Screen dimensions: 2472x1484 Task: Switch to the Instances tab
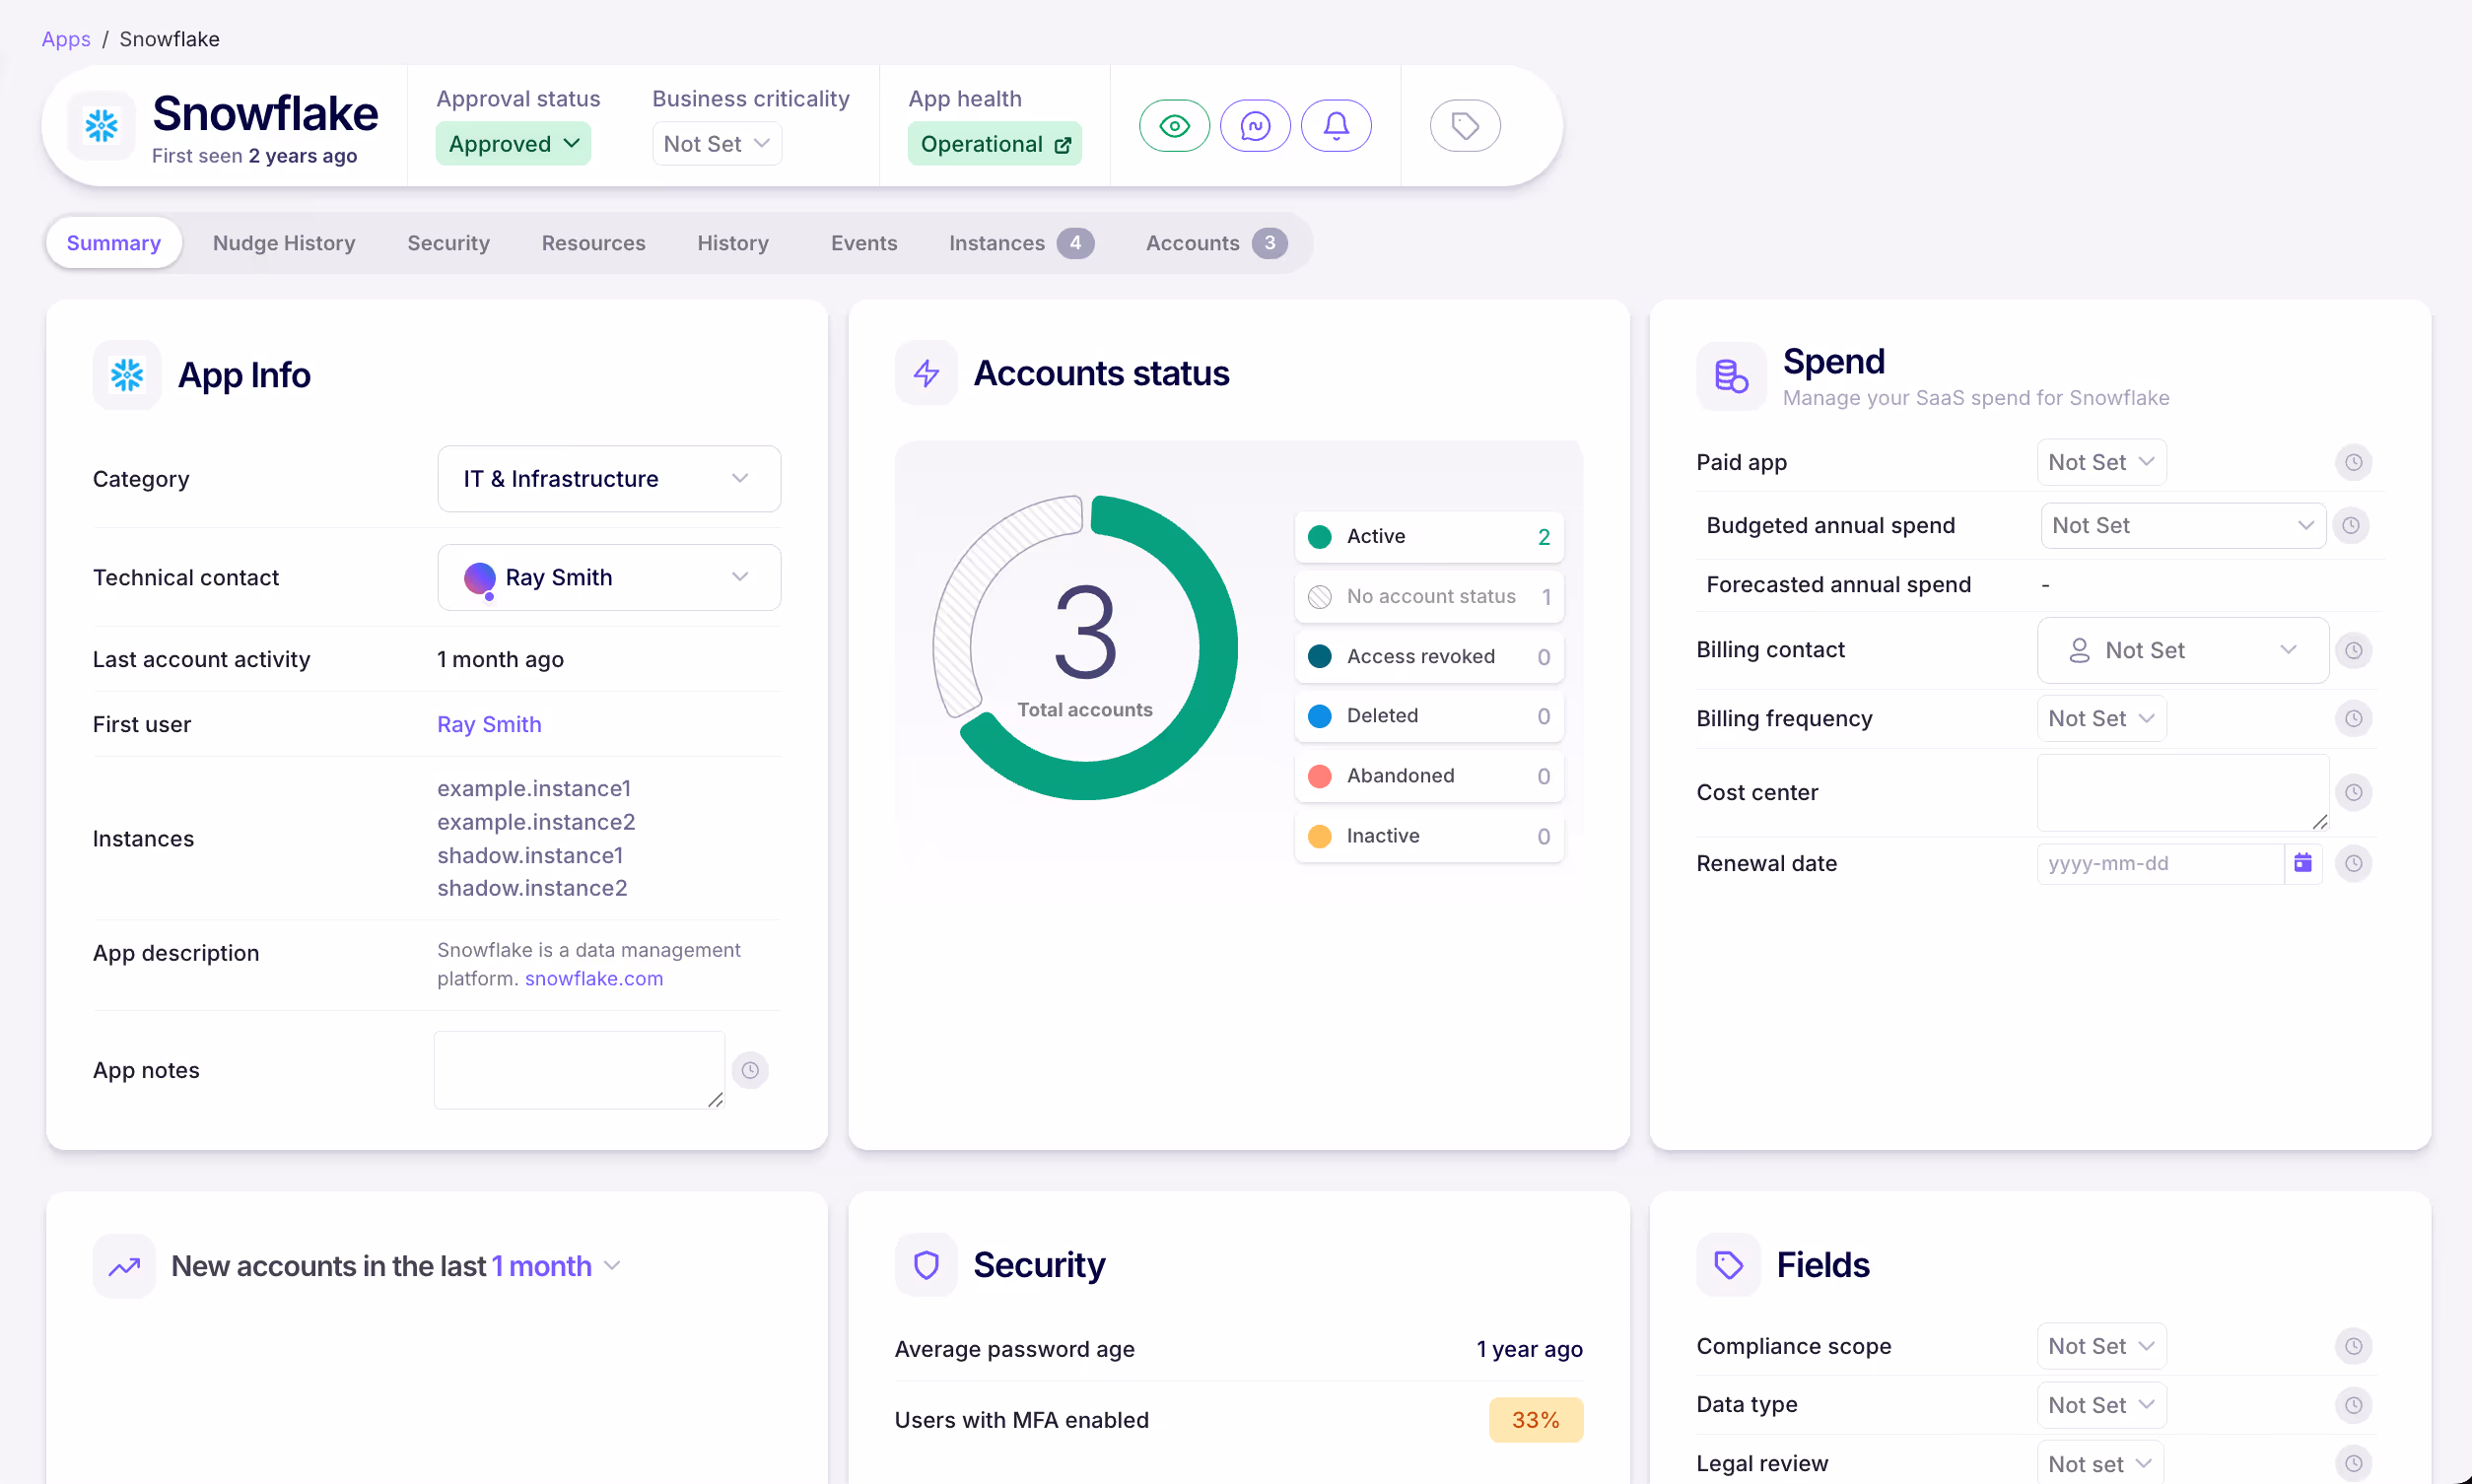coord(1021,243)
